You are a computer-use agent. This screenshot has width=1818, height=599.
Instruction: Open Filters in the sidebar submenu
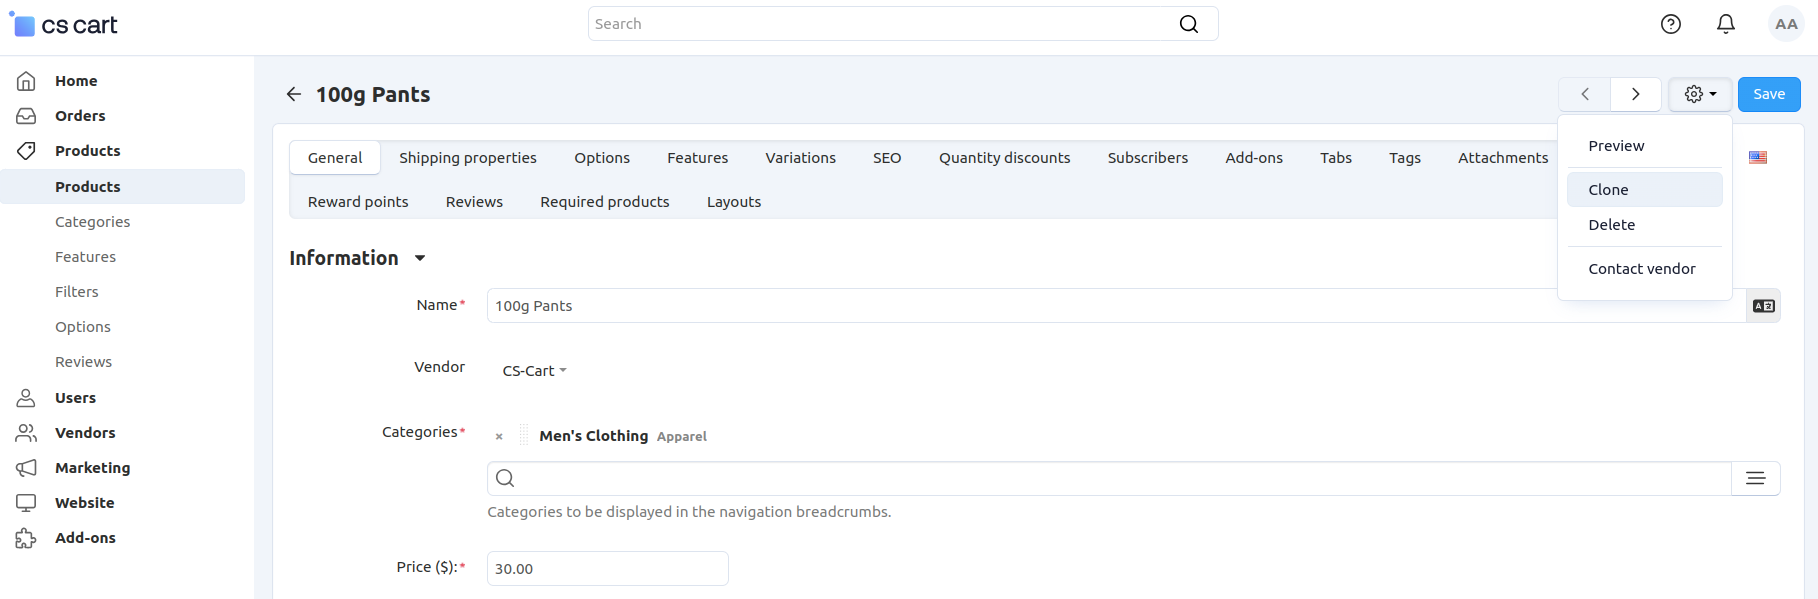[77, 292]
